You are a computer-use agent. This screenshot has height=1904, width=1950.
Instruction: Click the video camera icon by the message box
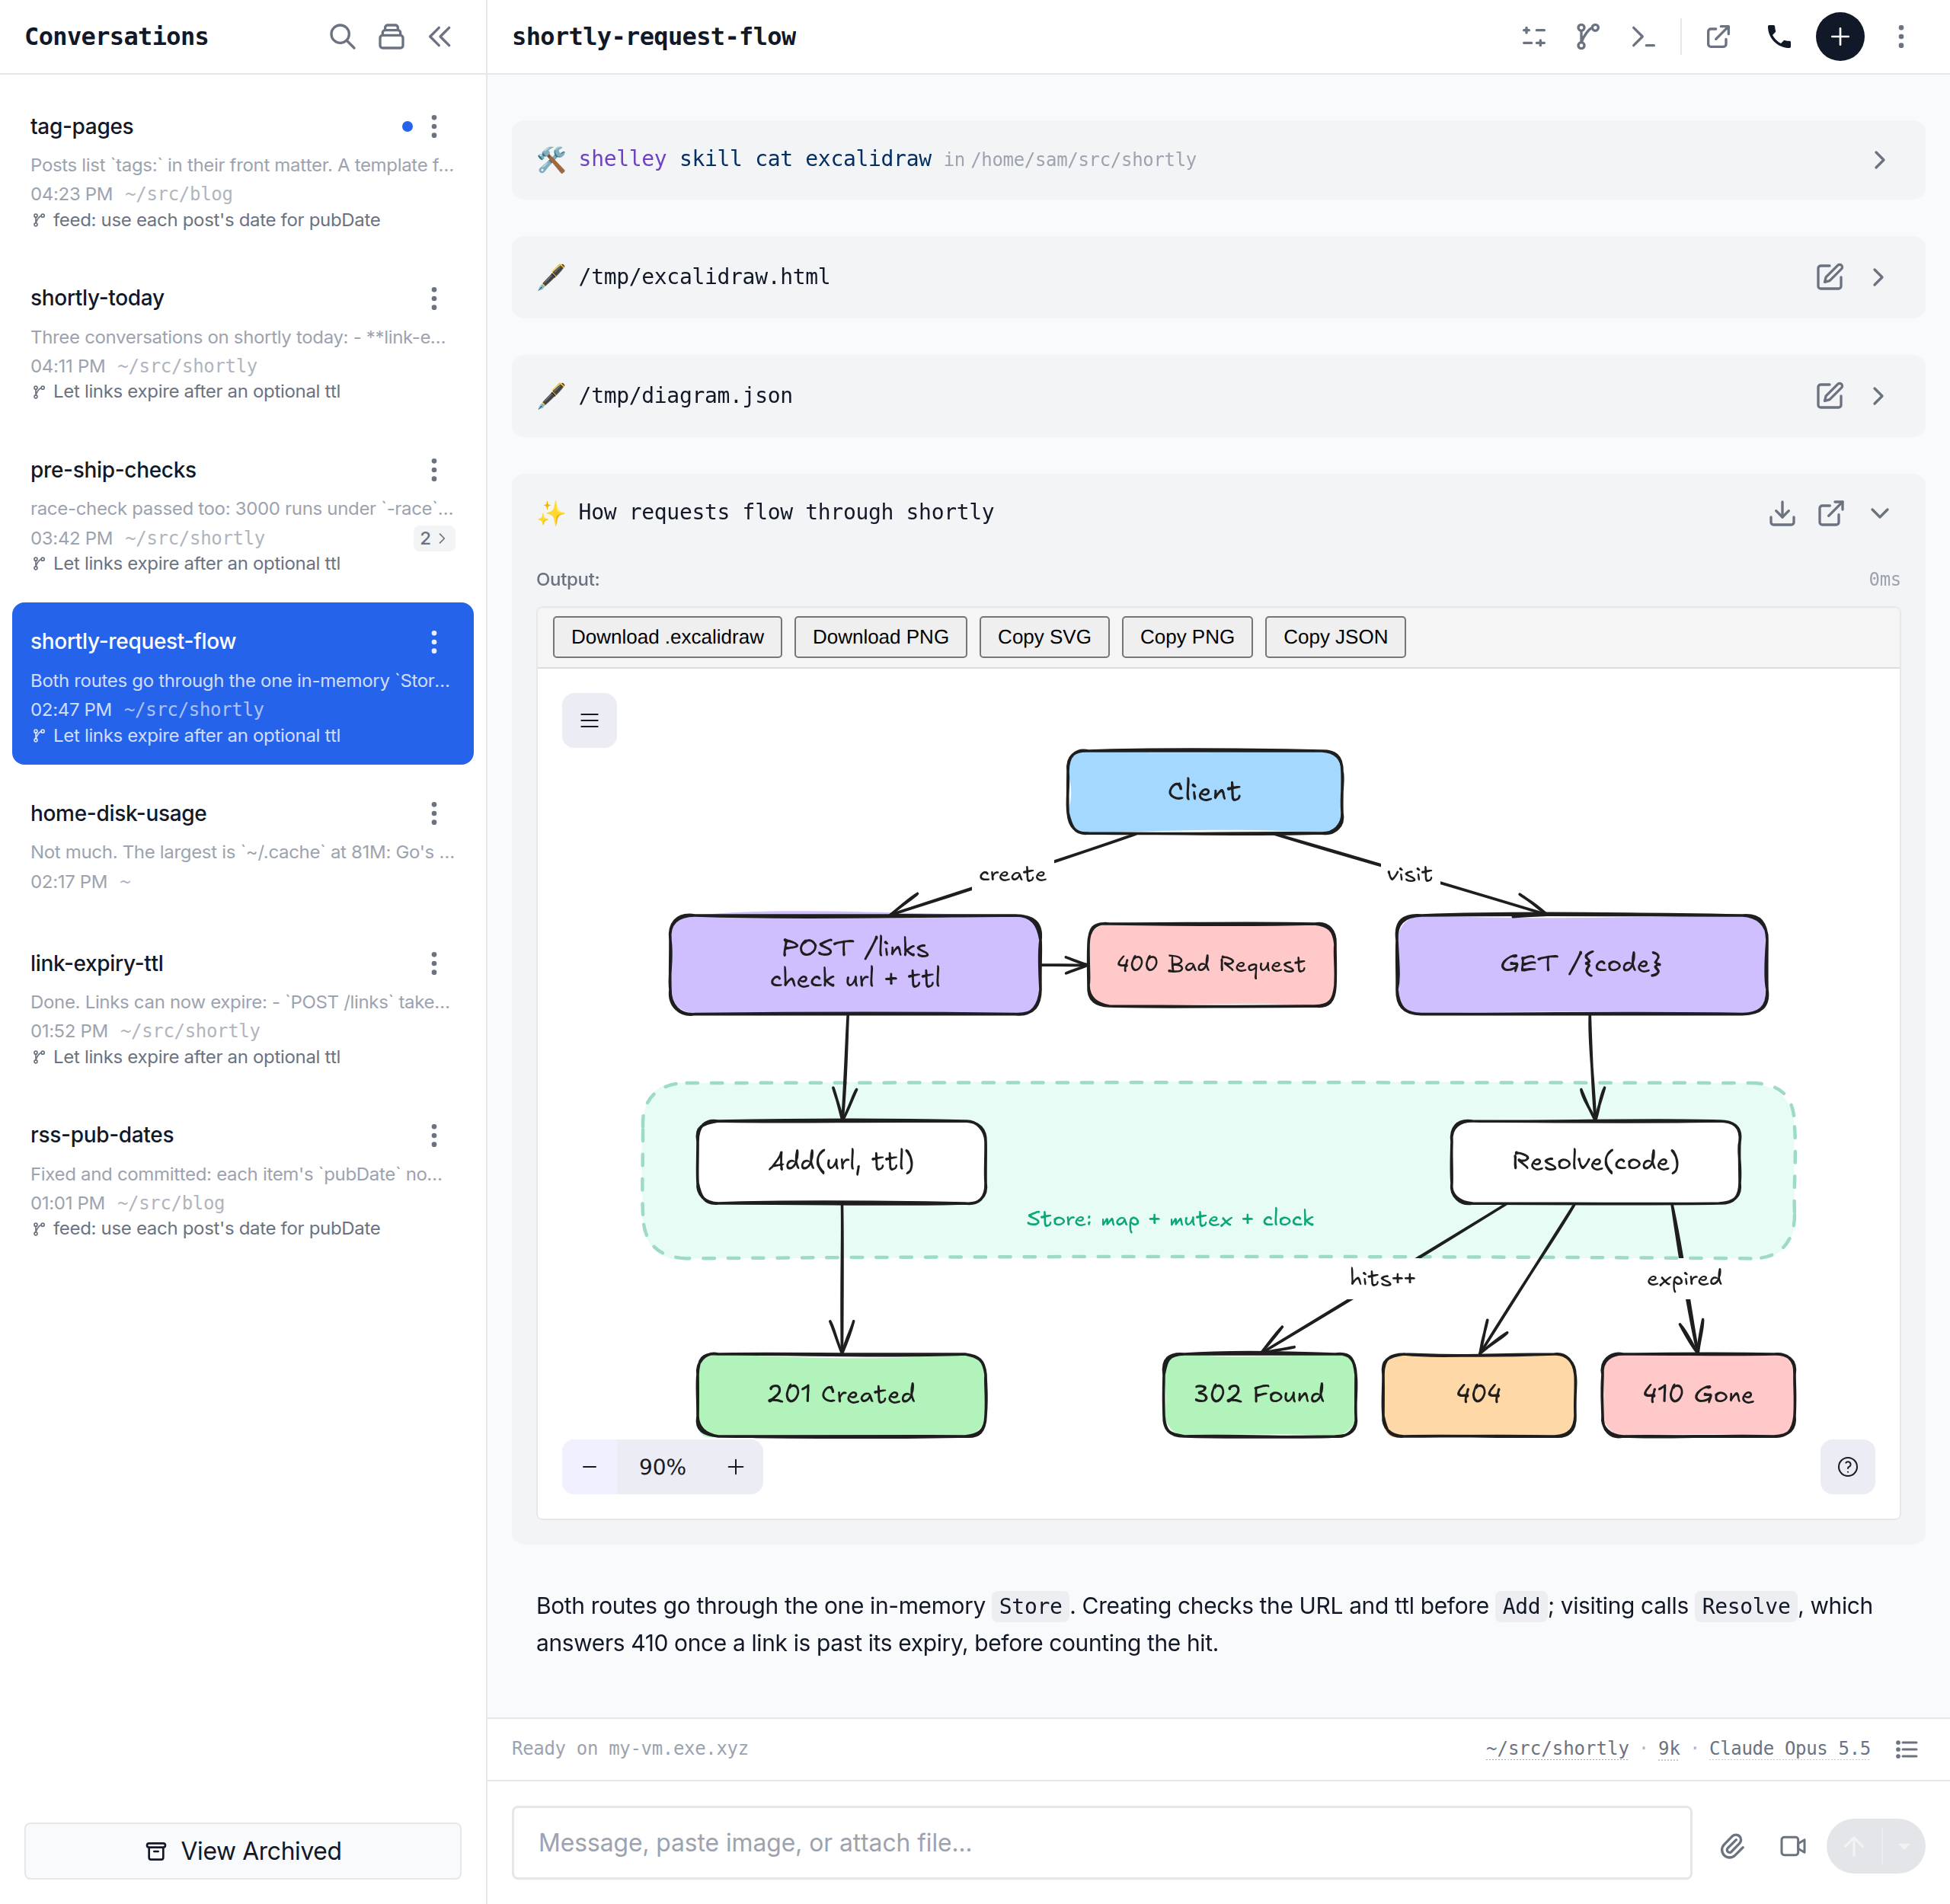(x=1792, y=1846)
